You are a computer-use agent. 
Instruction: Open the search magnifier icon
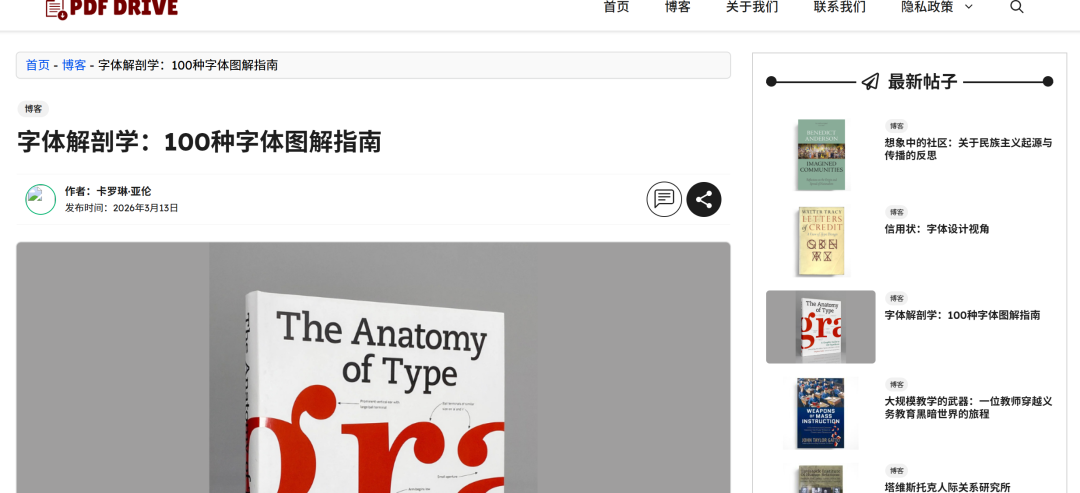point(1017,7)
